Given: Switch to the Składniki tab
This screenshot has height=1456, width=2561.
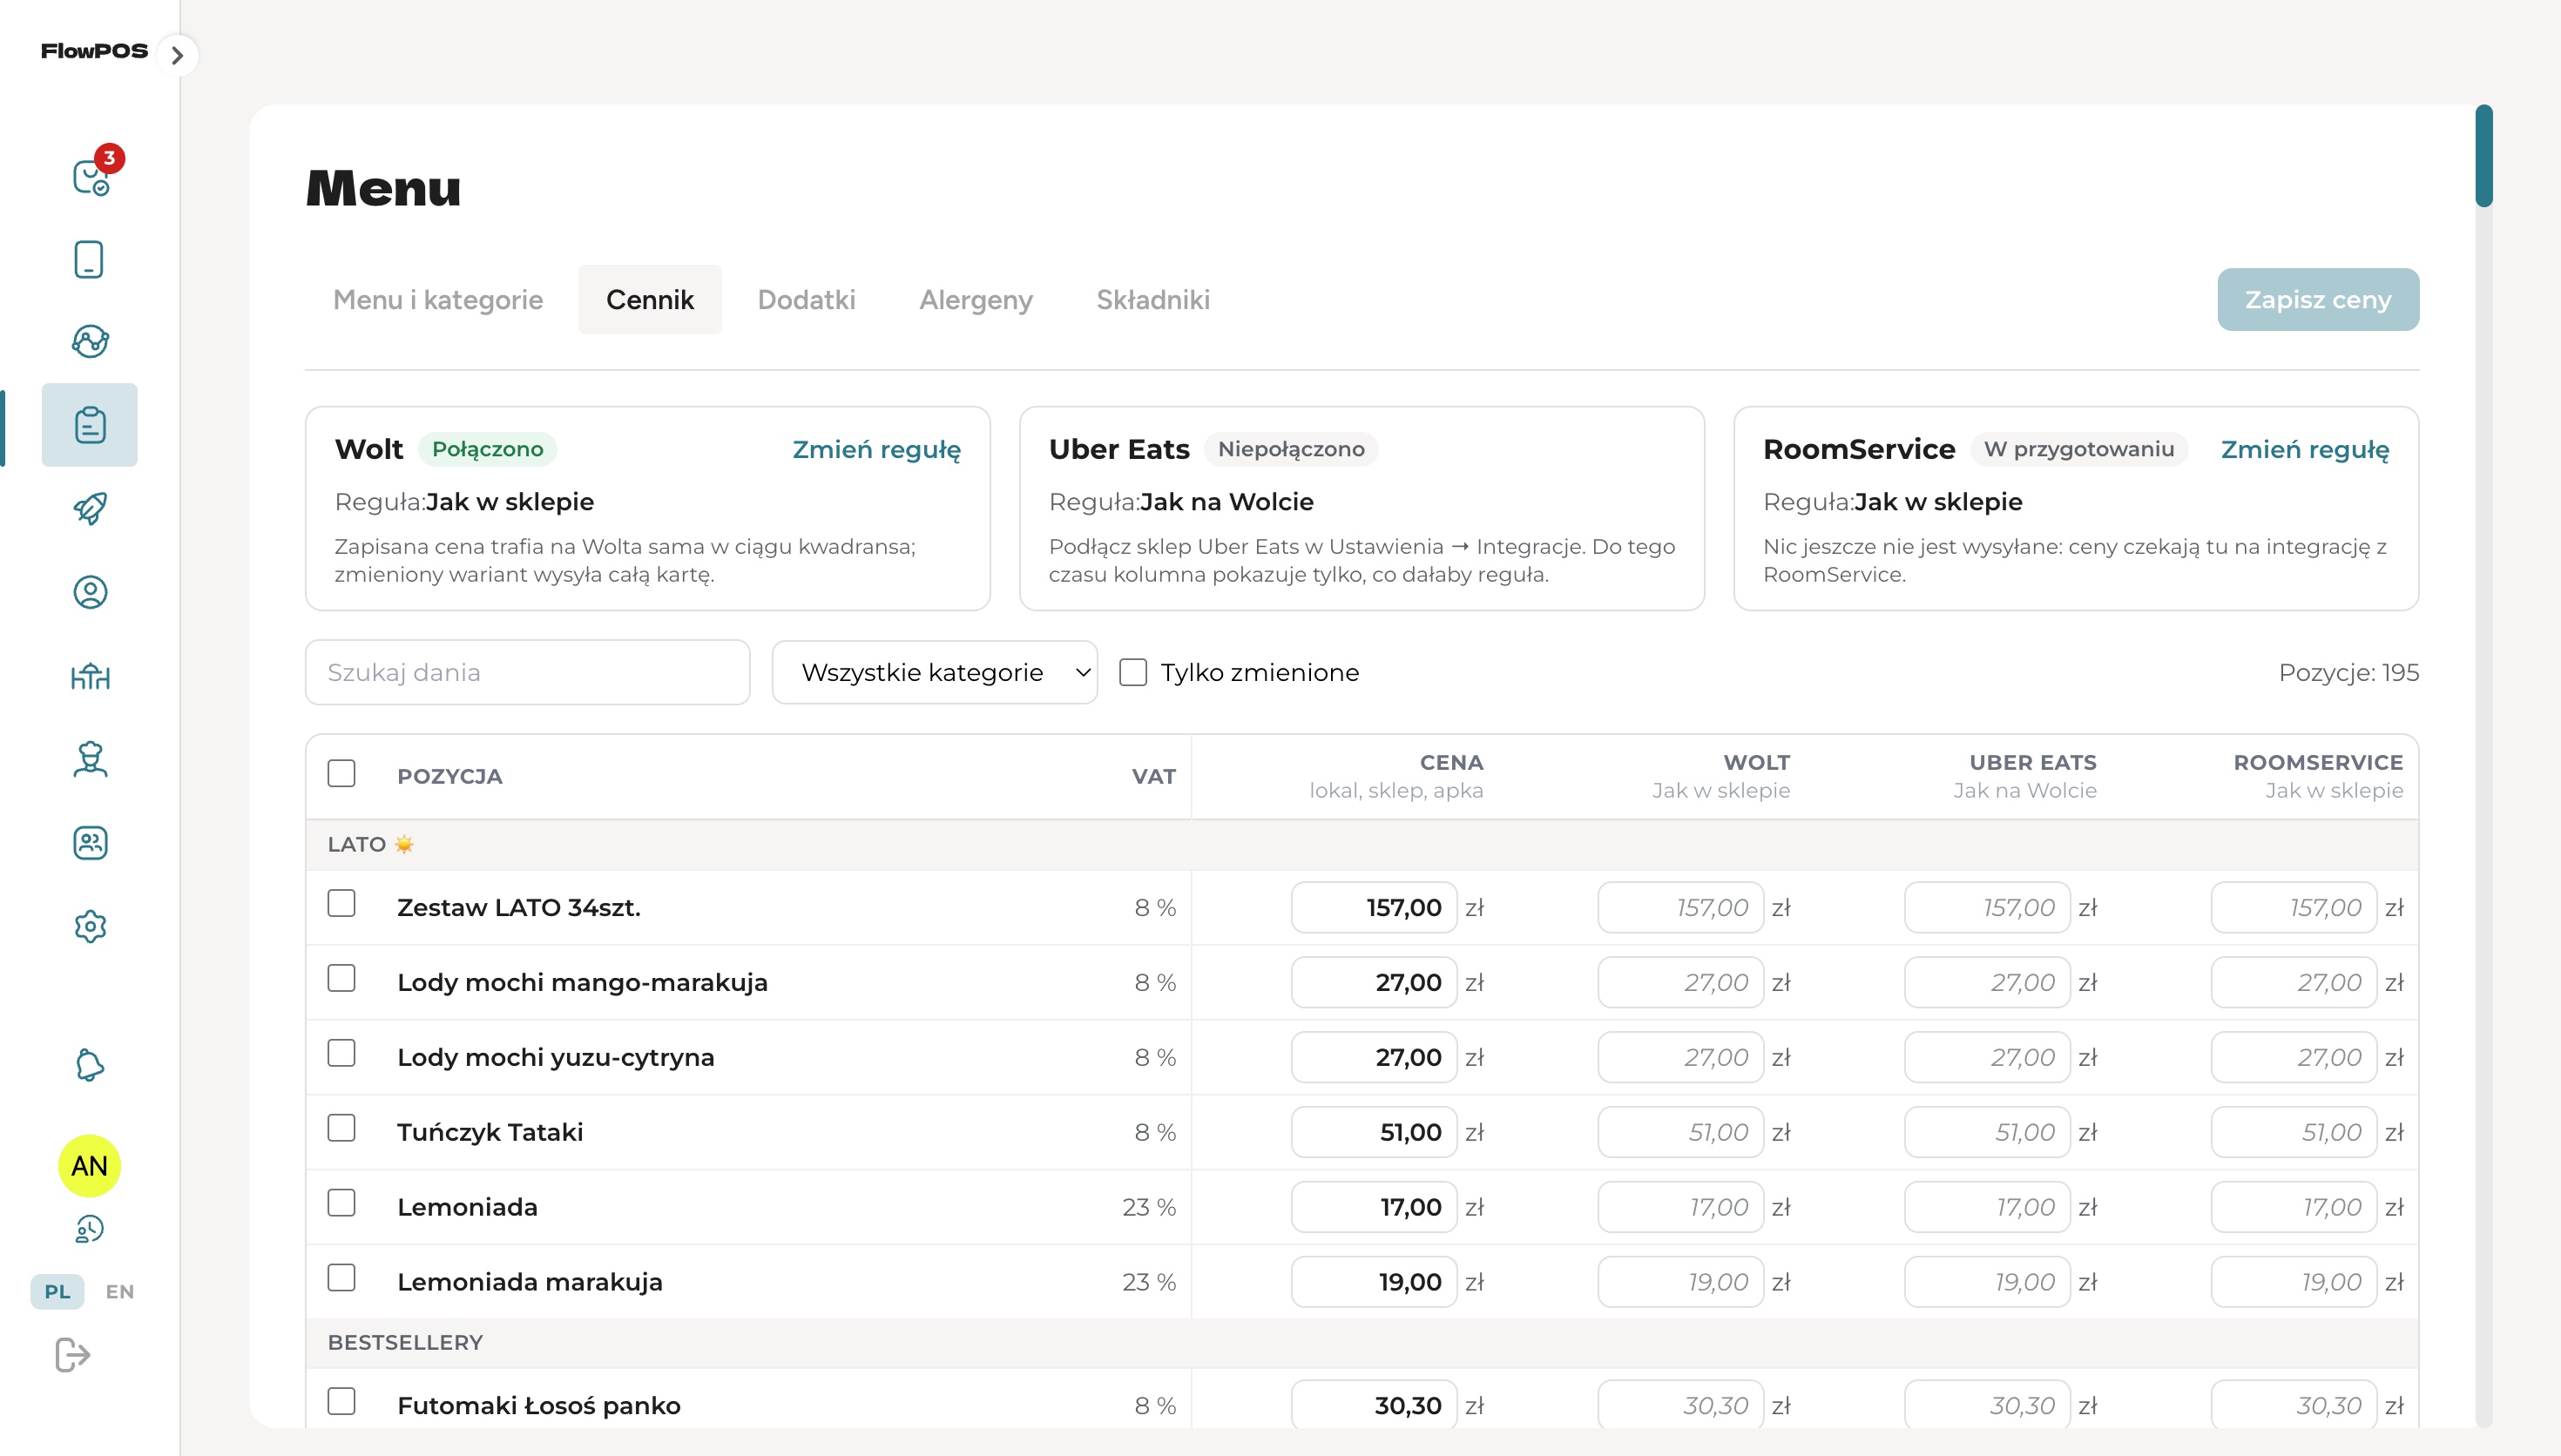Looking at the screenshot, I should 1153,300.
